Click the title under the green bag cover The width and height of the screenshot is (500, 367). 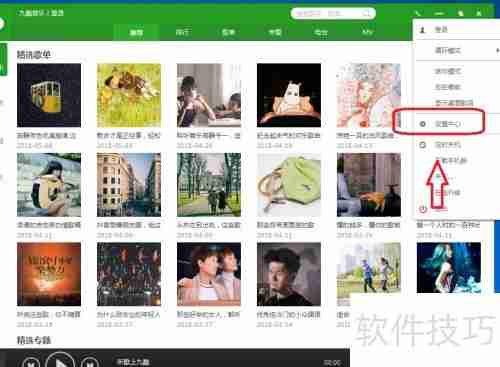coord(285,225)
